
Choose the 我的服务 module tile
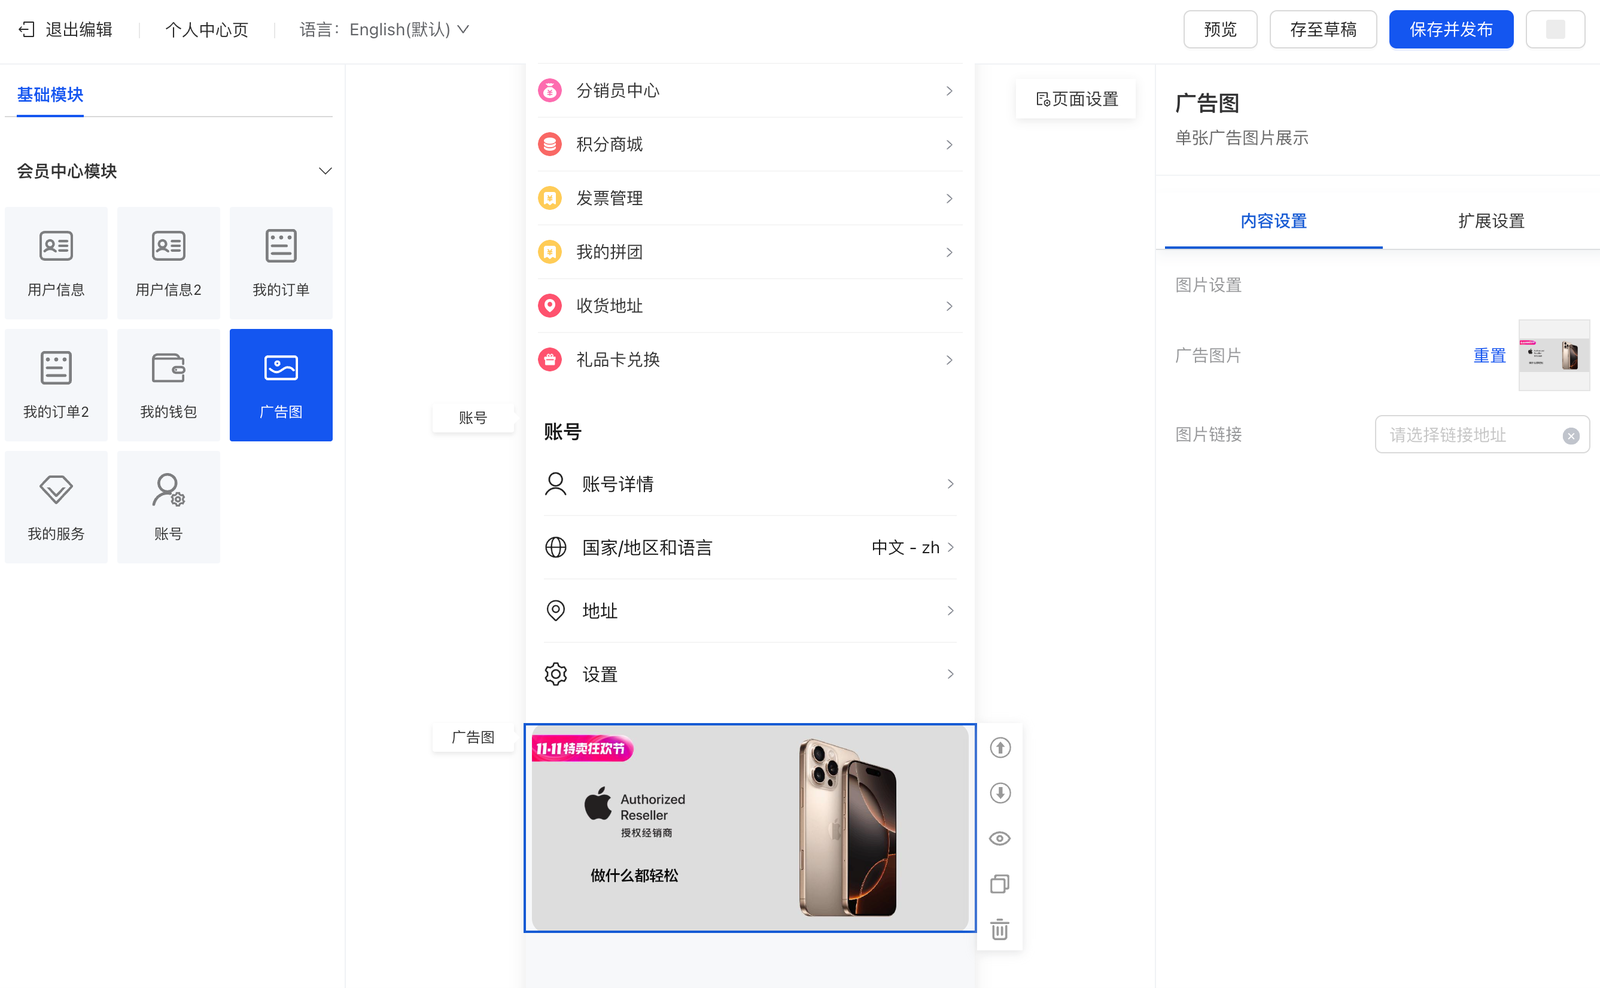click(x=56, y=507)
